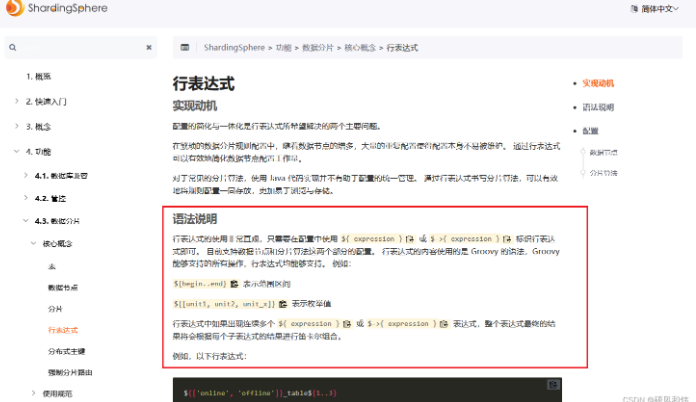
Task: Open the ShardingSphere breadcrumb link
Action: 234,47
